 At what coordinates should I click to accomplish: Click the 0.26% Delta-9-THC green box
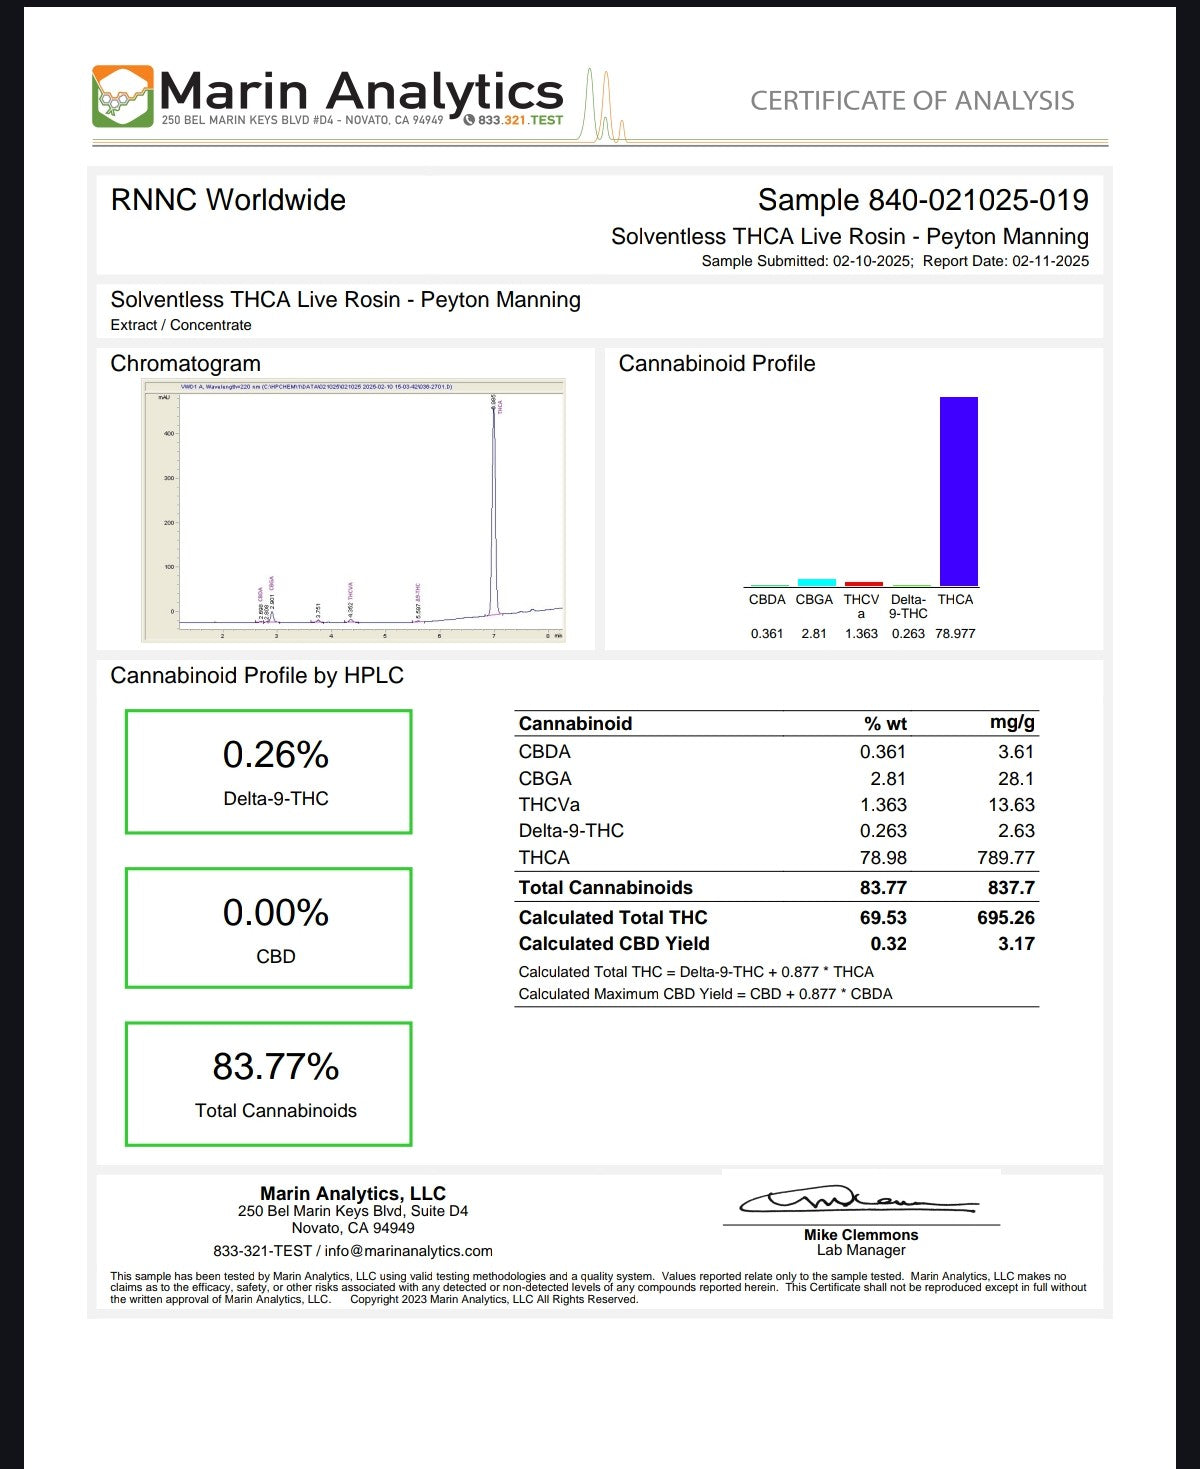[268, 771]
